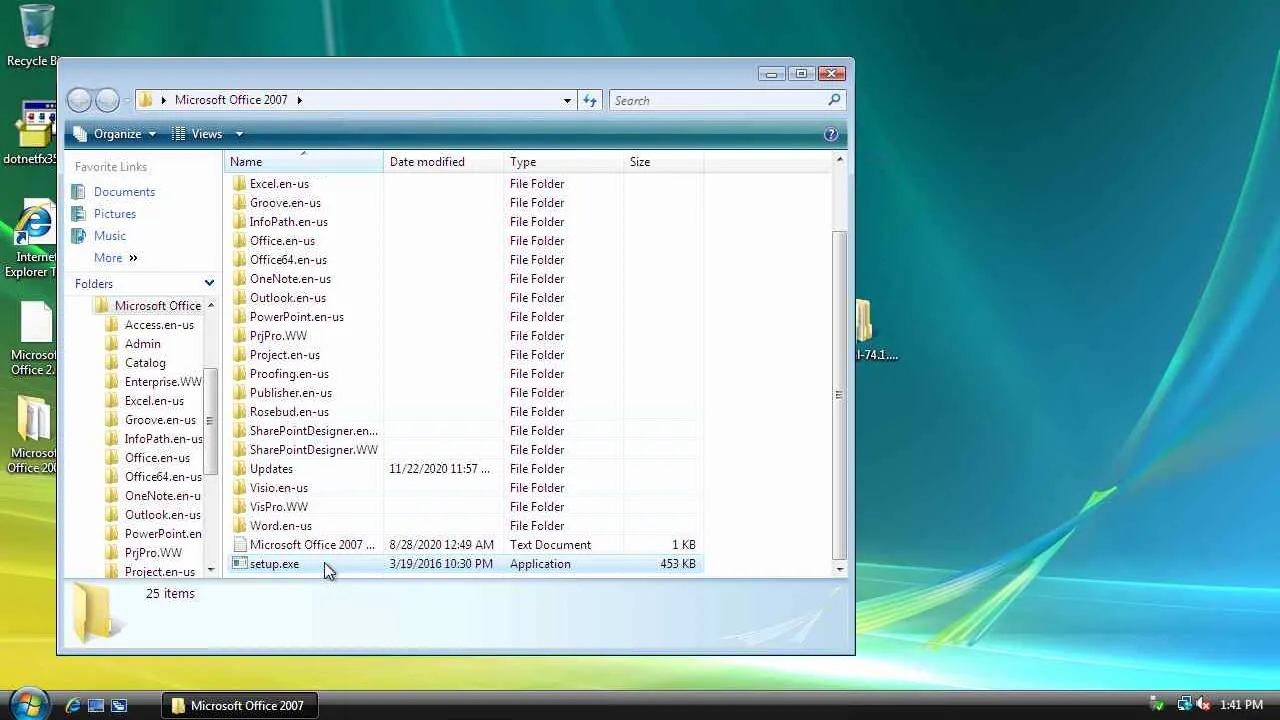The height and width of the screenshot is (720, 1280).
Task: Click the Views button
Action: tap(197, 134)
